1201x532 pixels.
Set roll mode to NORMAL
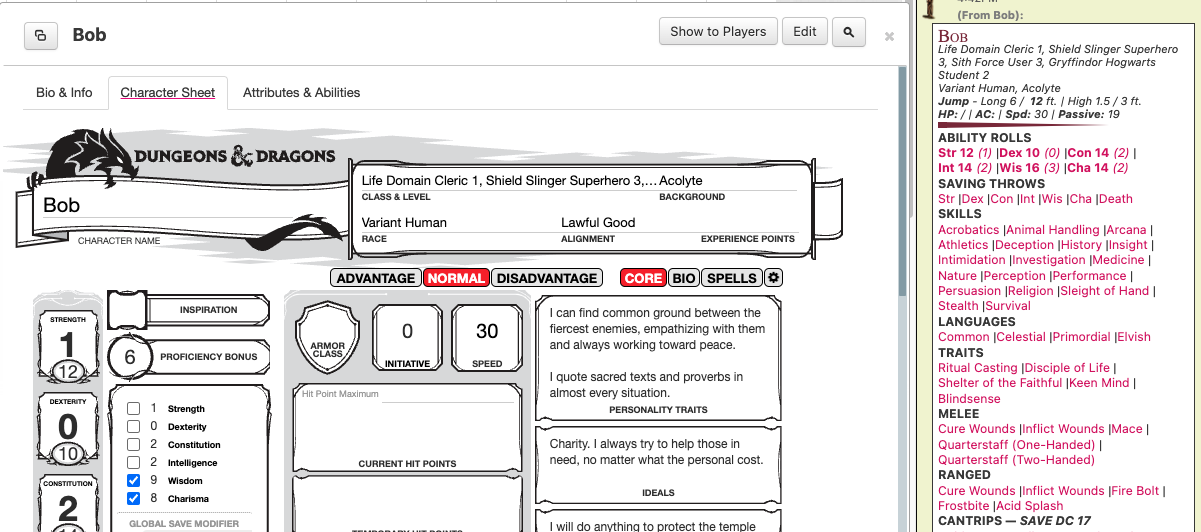click(456, 278)
